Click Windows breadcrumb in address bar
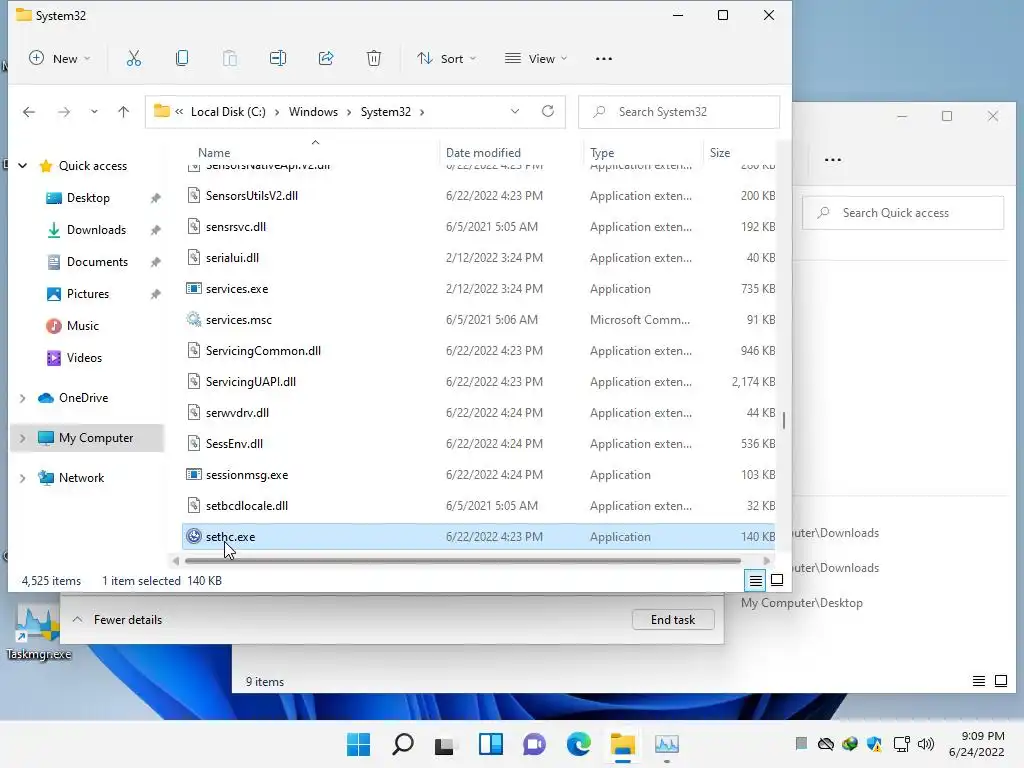1024x768 pixels. (x=313, y=112)
